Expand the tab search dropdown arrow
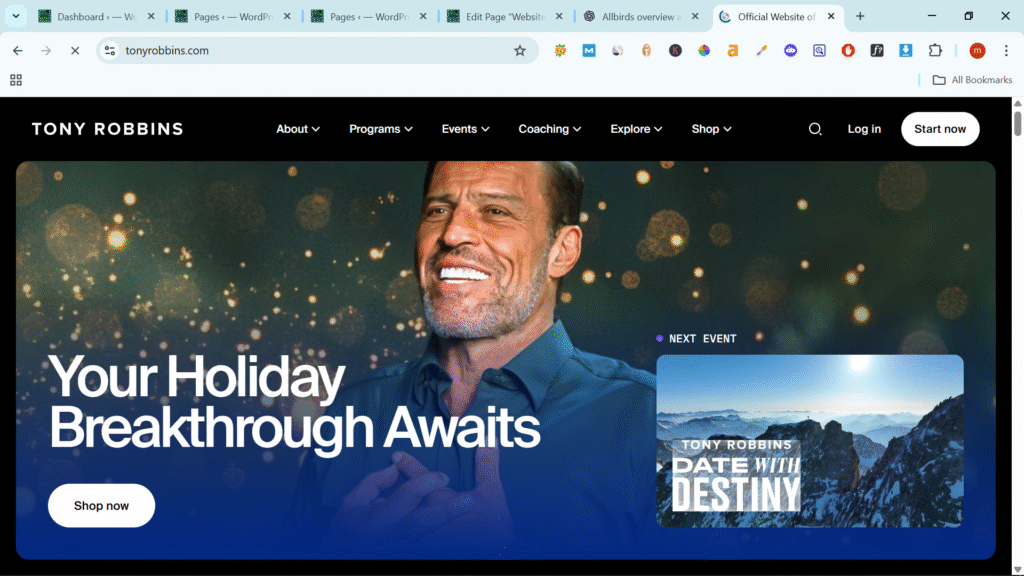The width and height of the screenshot is (1024, 576). click(x=16, y=16)
